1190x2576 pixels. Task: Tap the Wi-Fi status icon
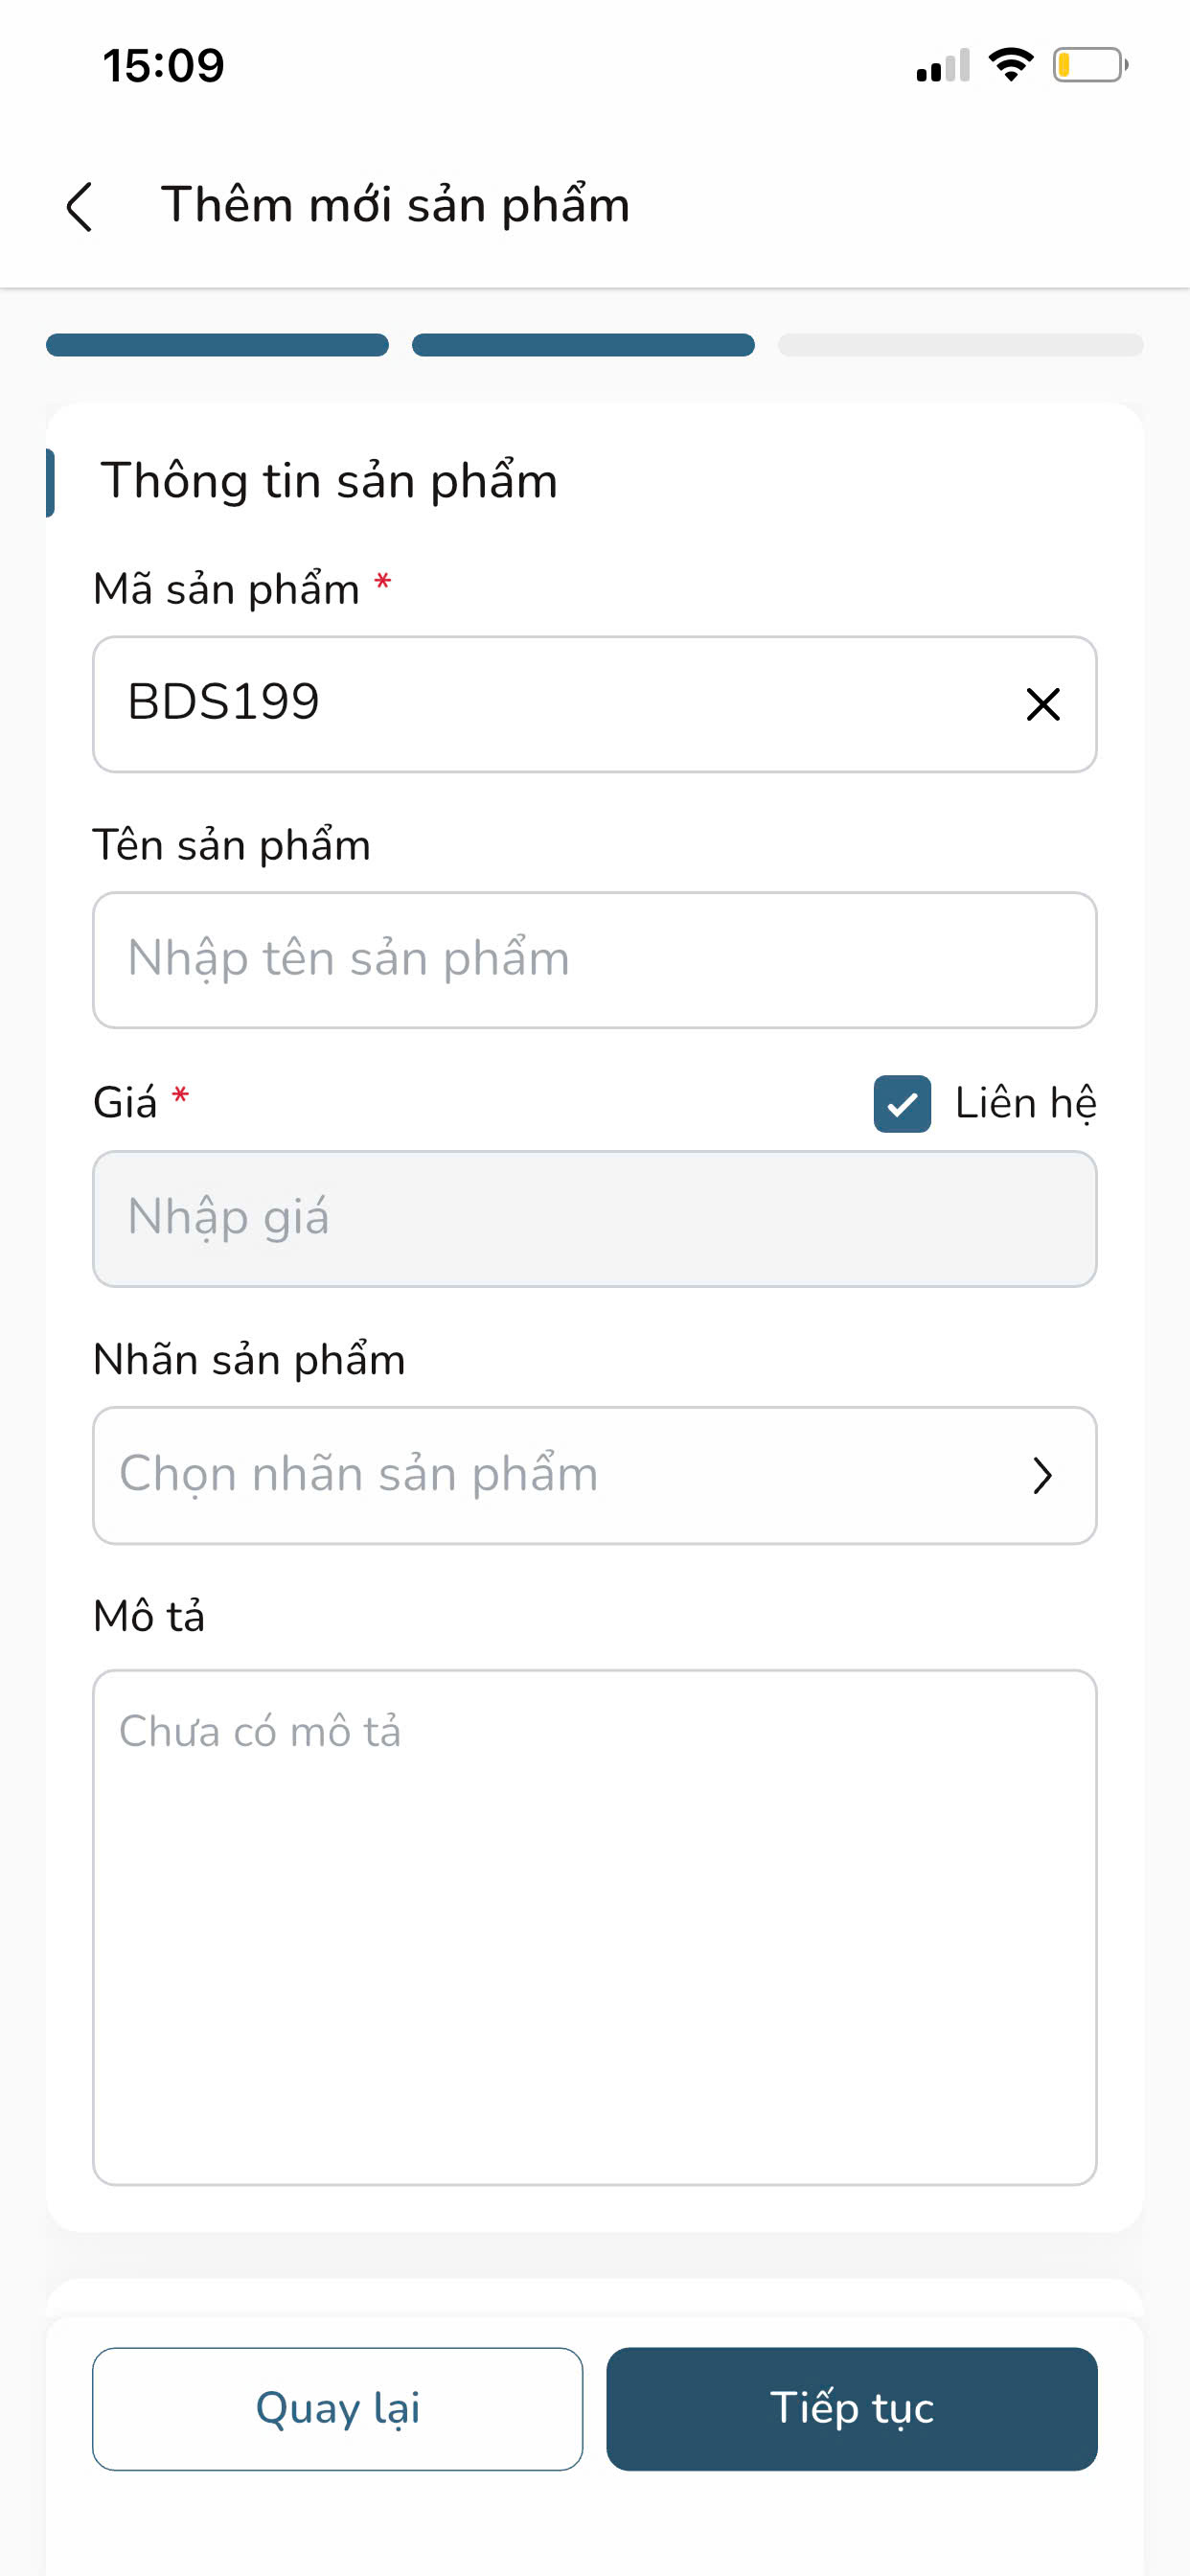[x=1011, y=65]
